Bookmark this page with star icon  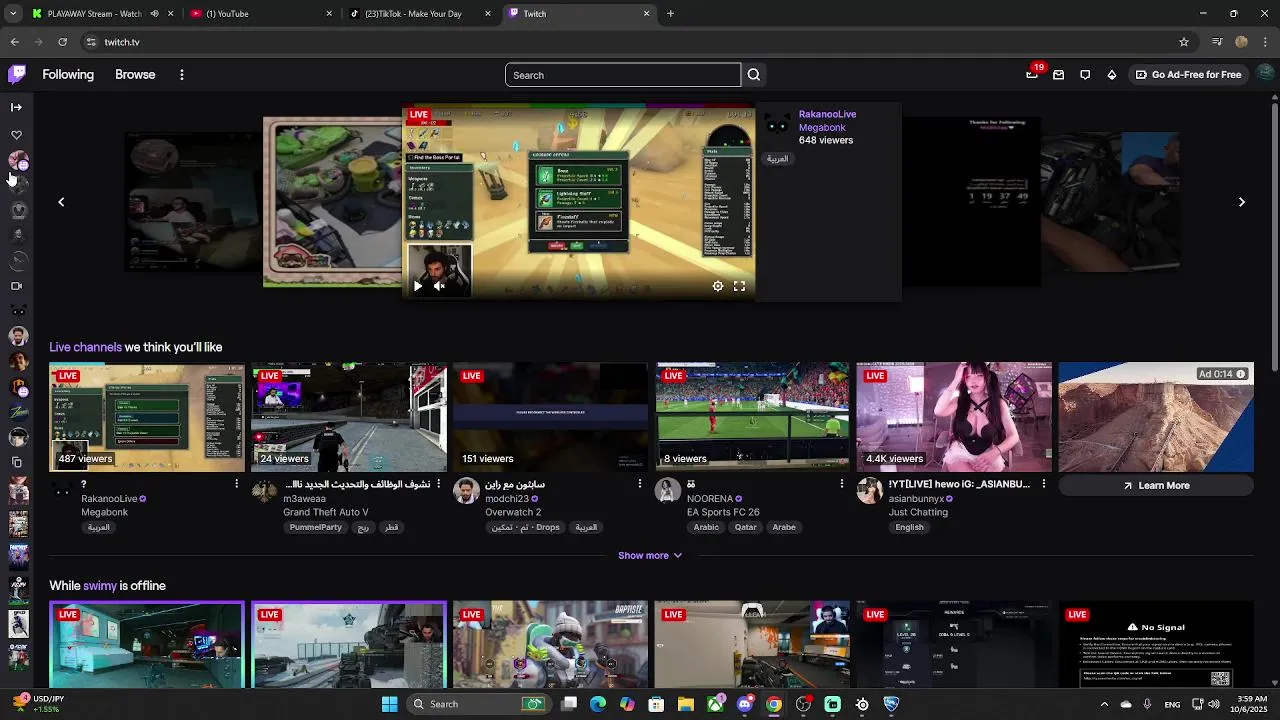[1184, 42]
